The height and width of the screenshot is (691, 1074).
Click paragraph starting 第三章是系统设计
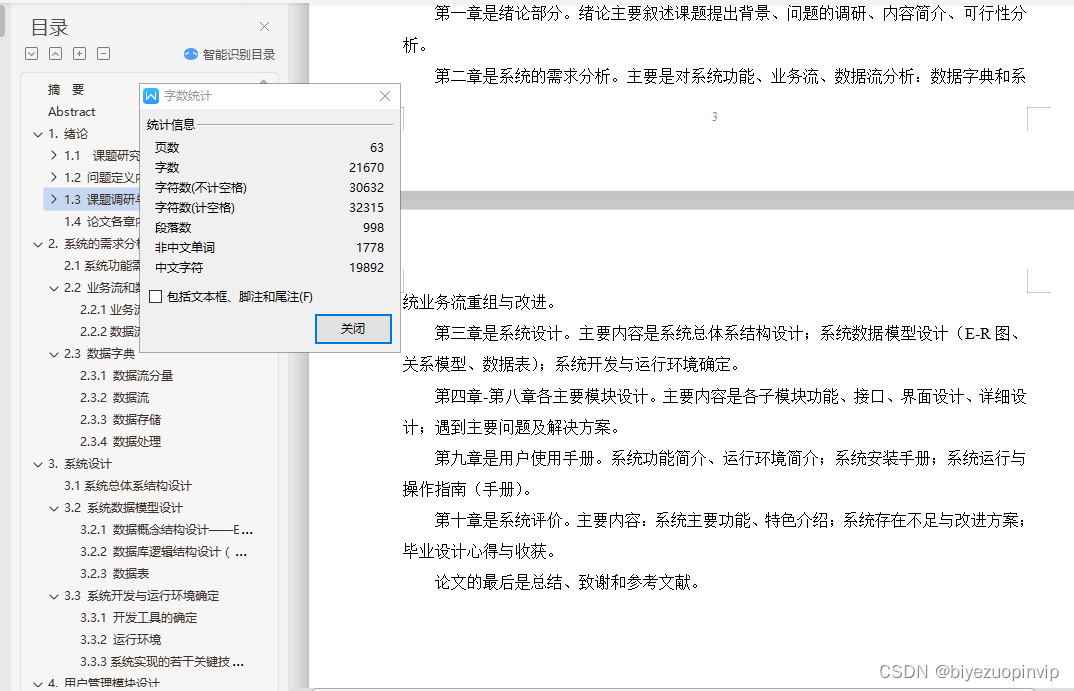[714, 349]
